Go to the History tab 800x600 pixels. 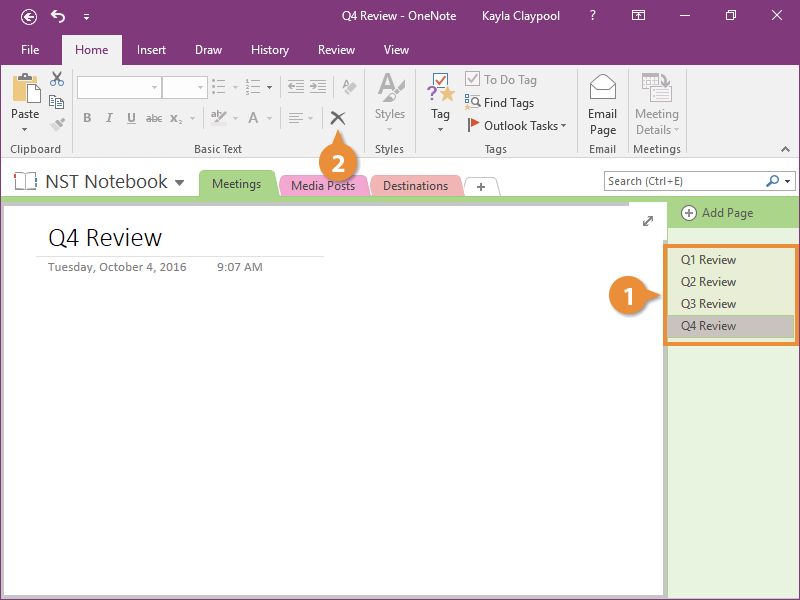click(270, 49)
